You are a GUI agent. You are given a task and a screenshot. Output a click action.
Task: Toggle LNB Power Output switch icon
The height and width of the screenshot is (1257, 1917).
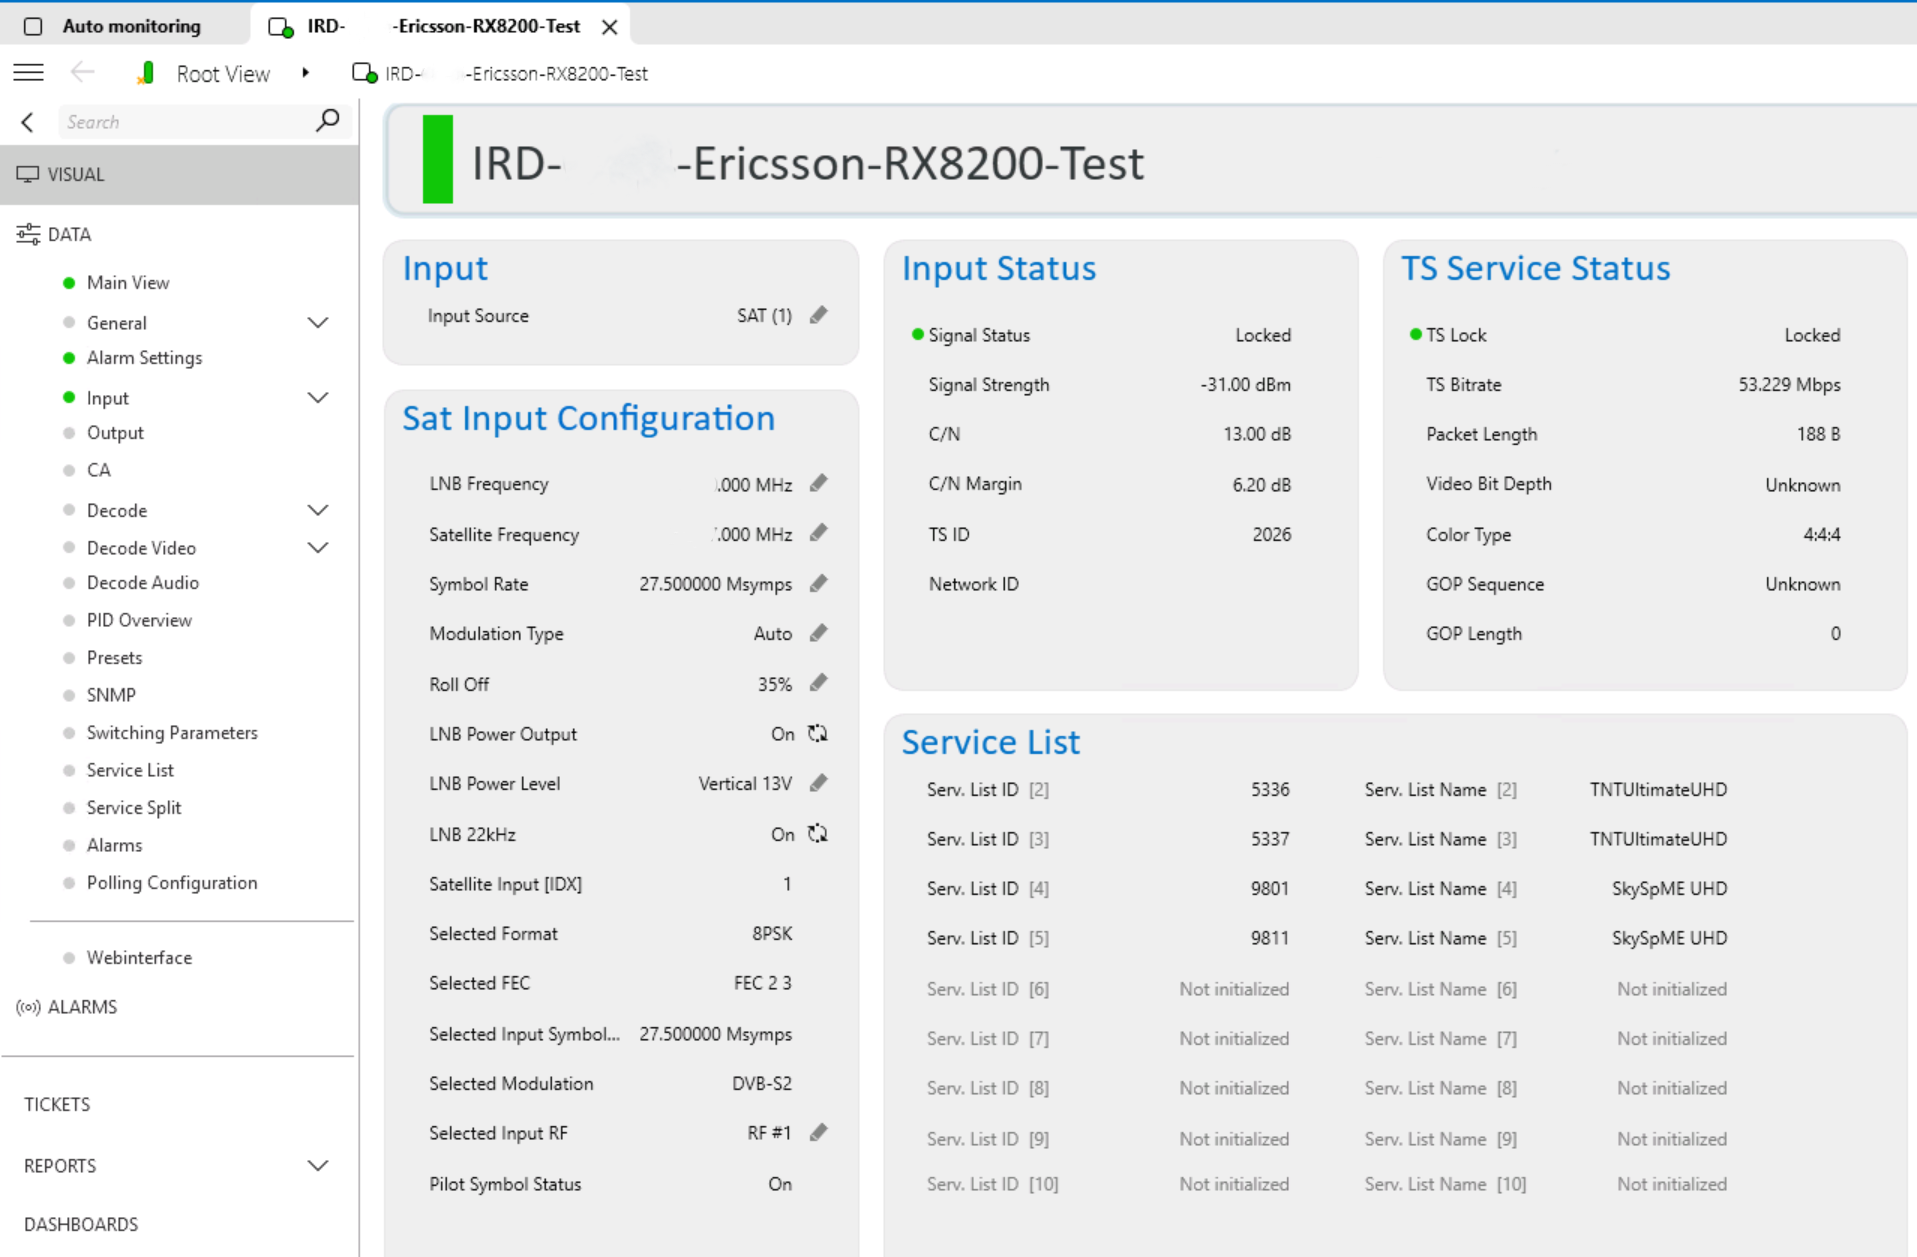[x=818, y=733]
